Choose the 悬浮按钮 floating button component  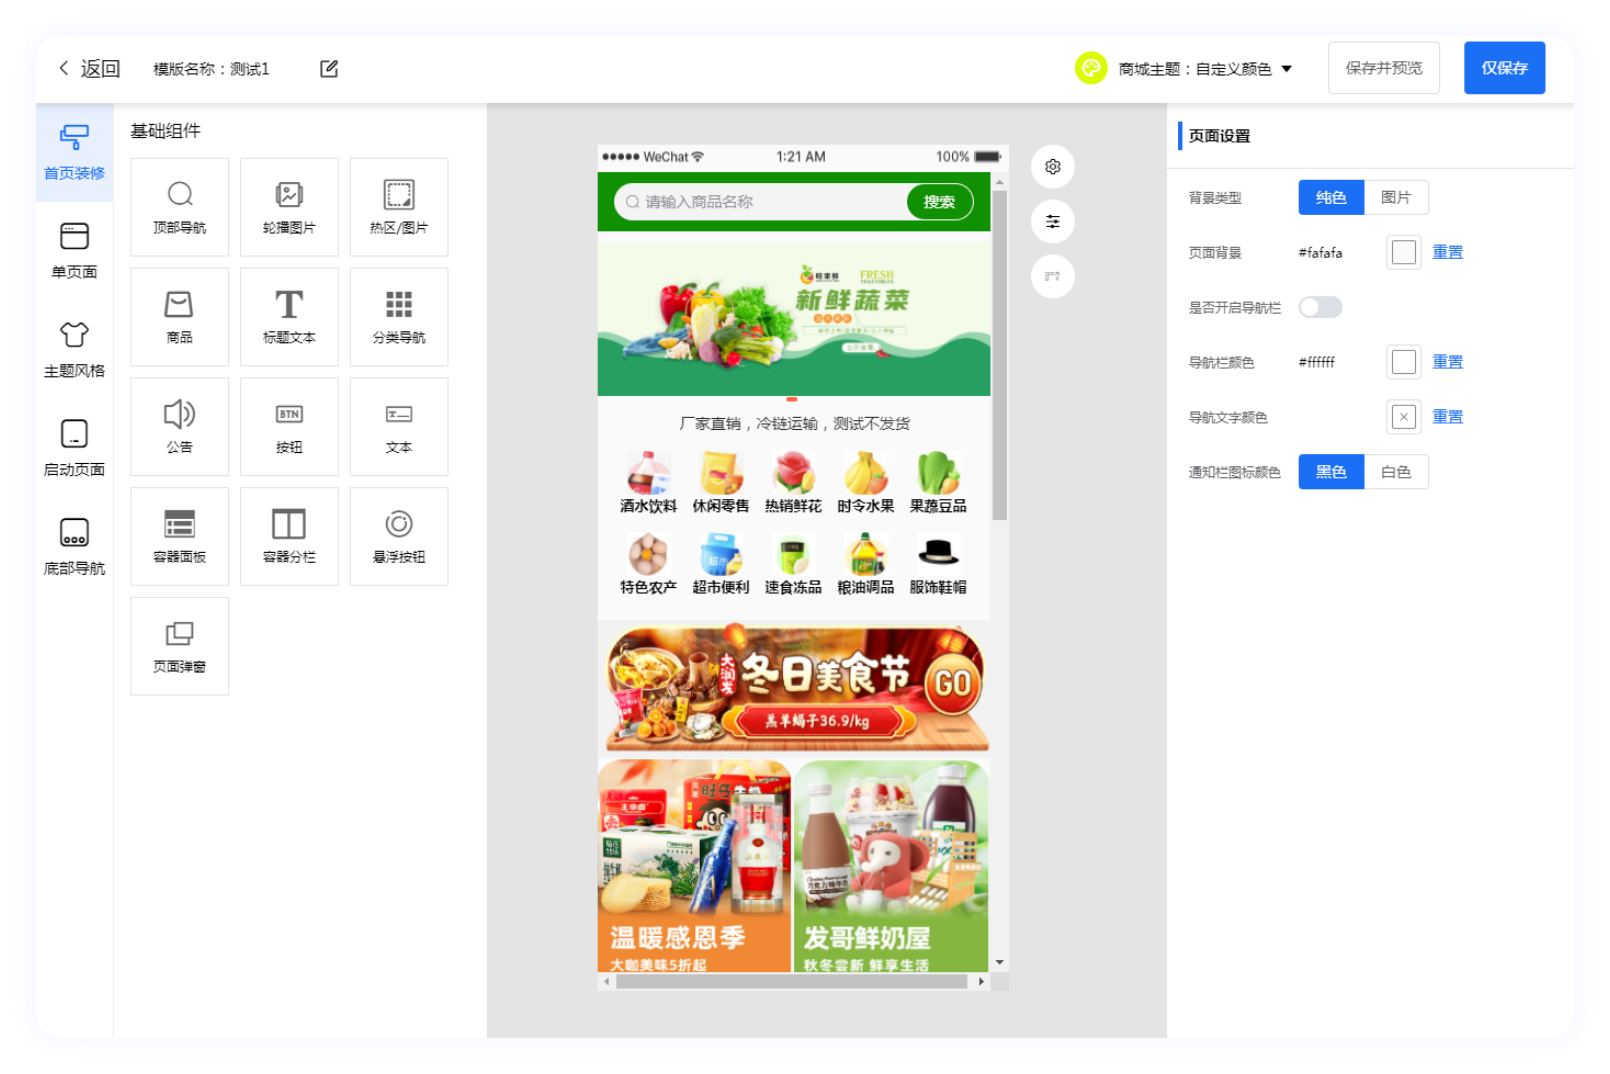point(399,536)
